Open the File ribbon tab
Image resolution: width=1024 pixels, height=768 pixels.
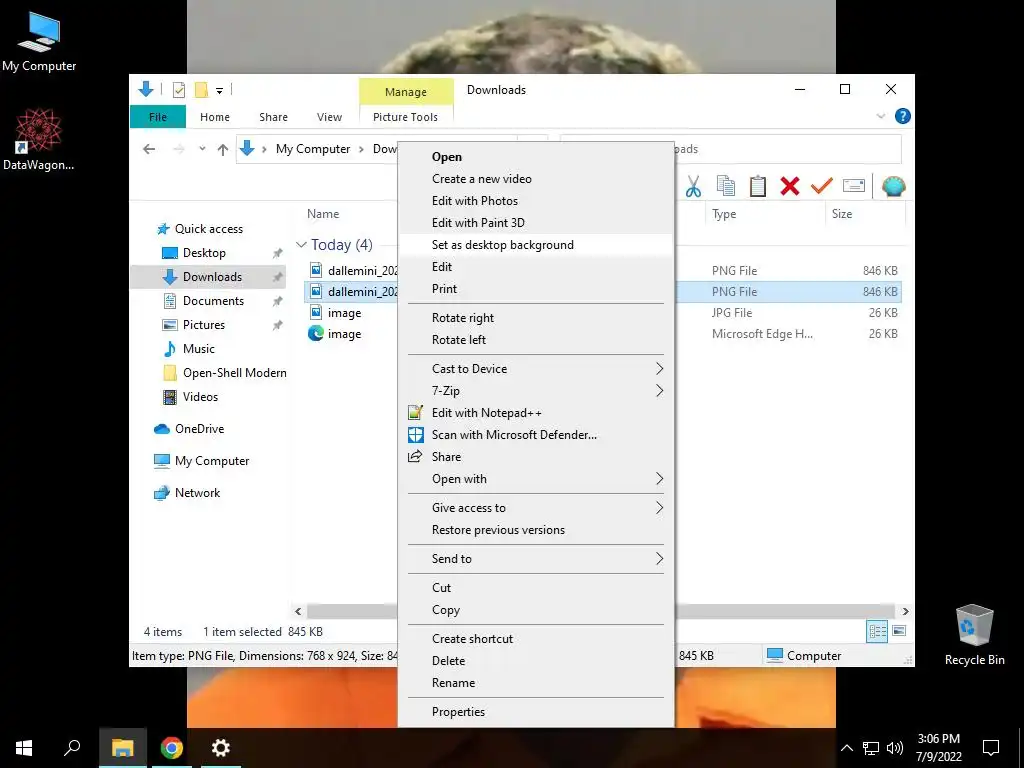157,117
